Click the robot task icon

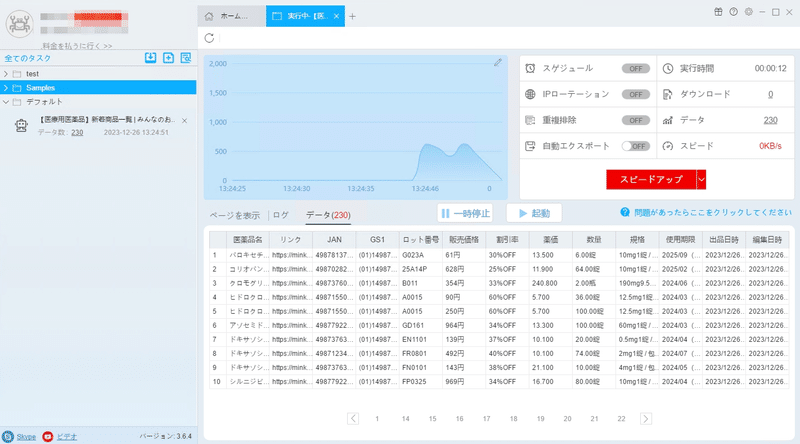point(21,126)
